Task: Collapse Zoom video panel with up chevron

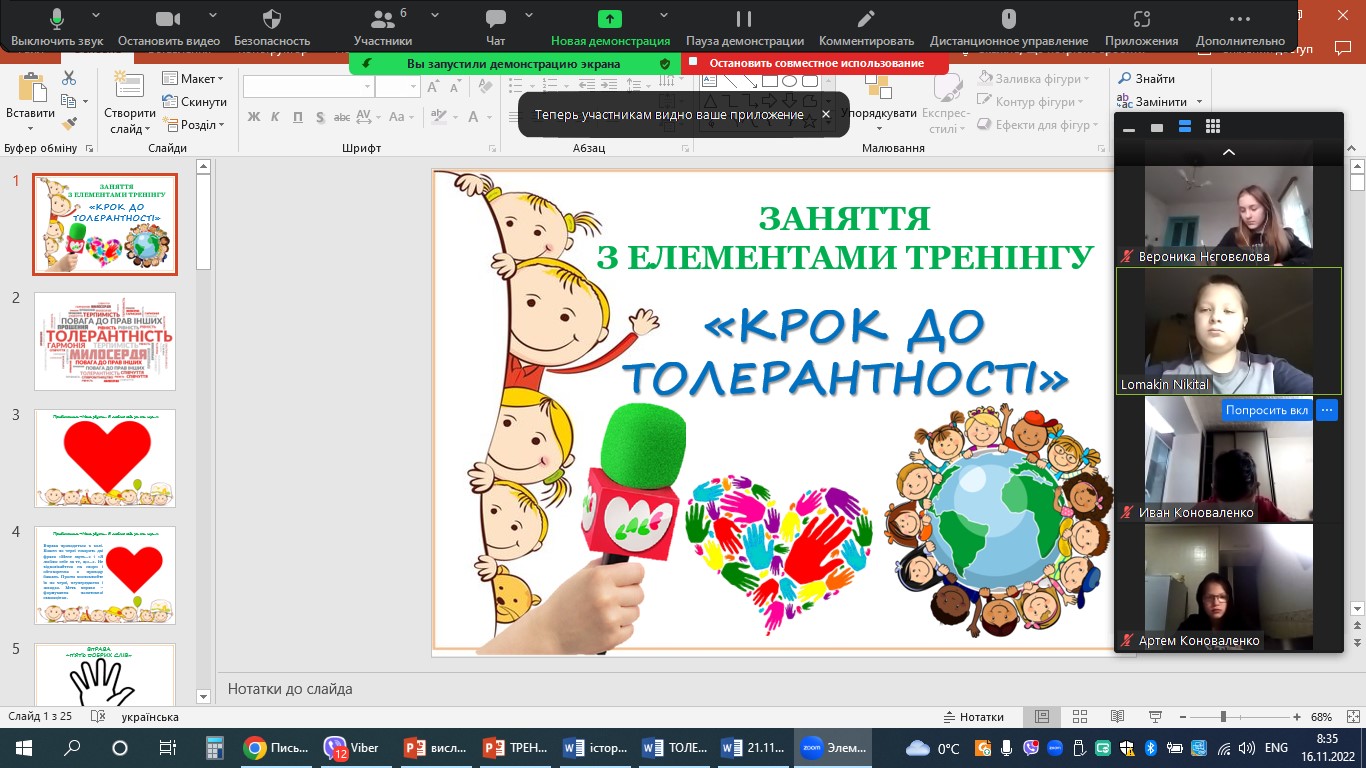Action: point(1229,152)
